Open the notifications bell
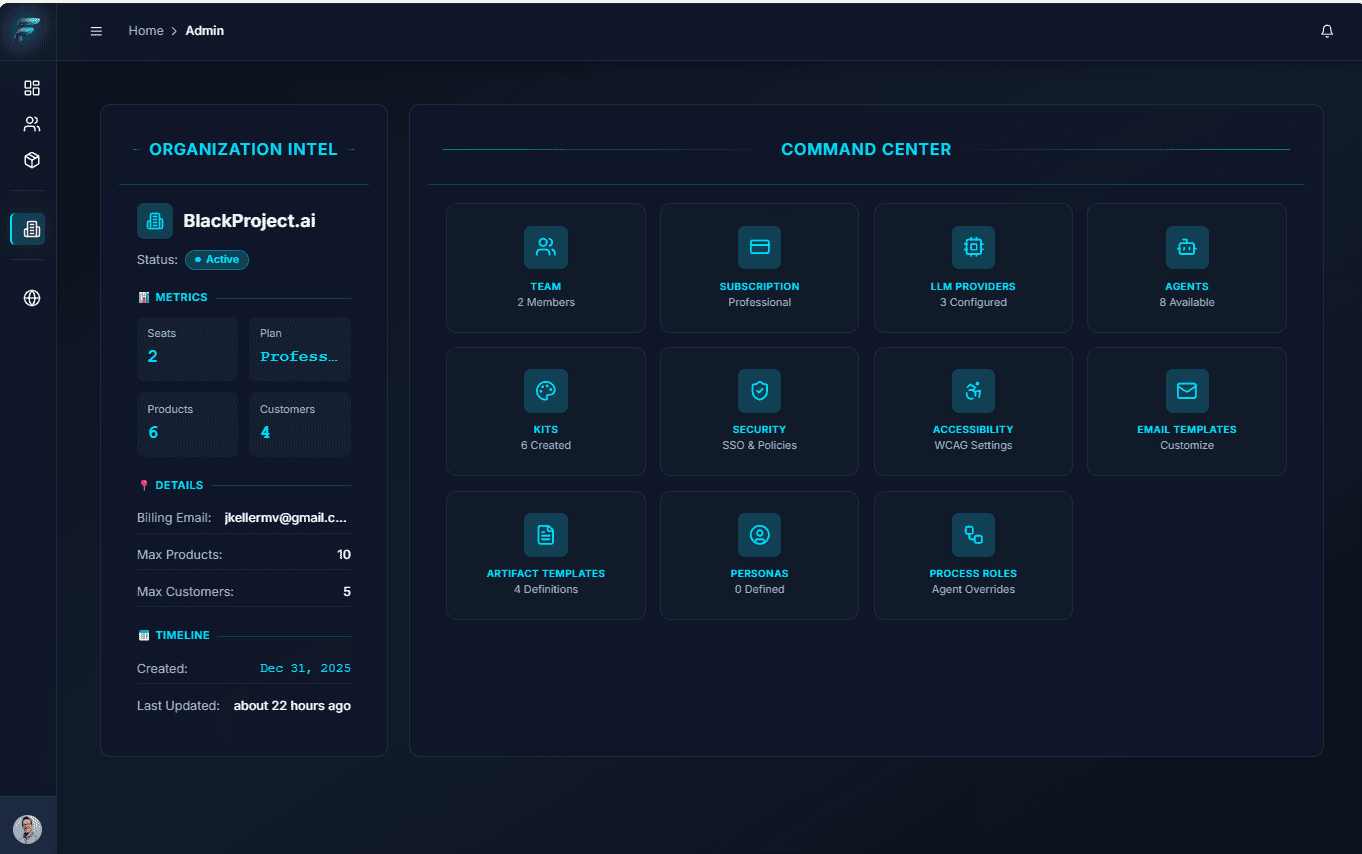Viewport: 1362px width, 854px height. click(x=1327, y=31)
